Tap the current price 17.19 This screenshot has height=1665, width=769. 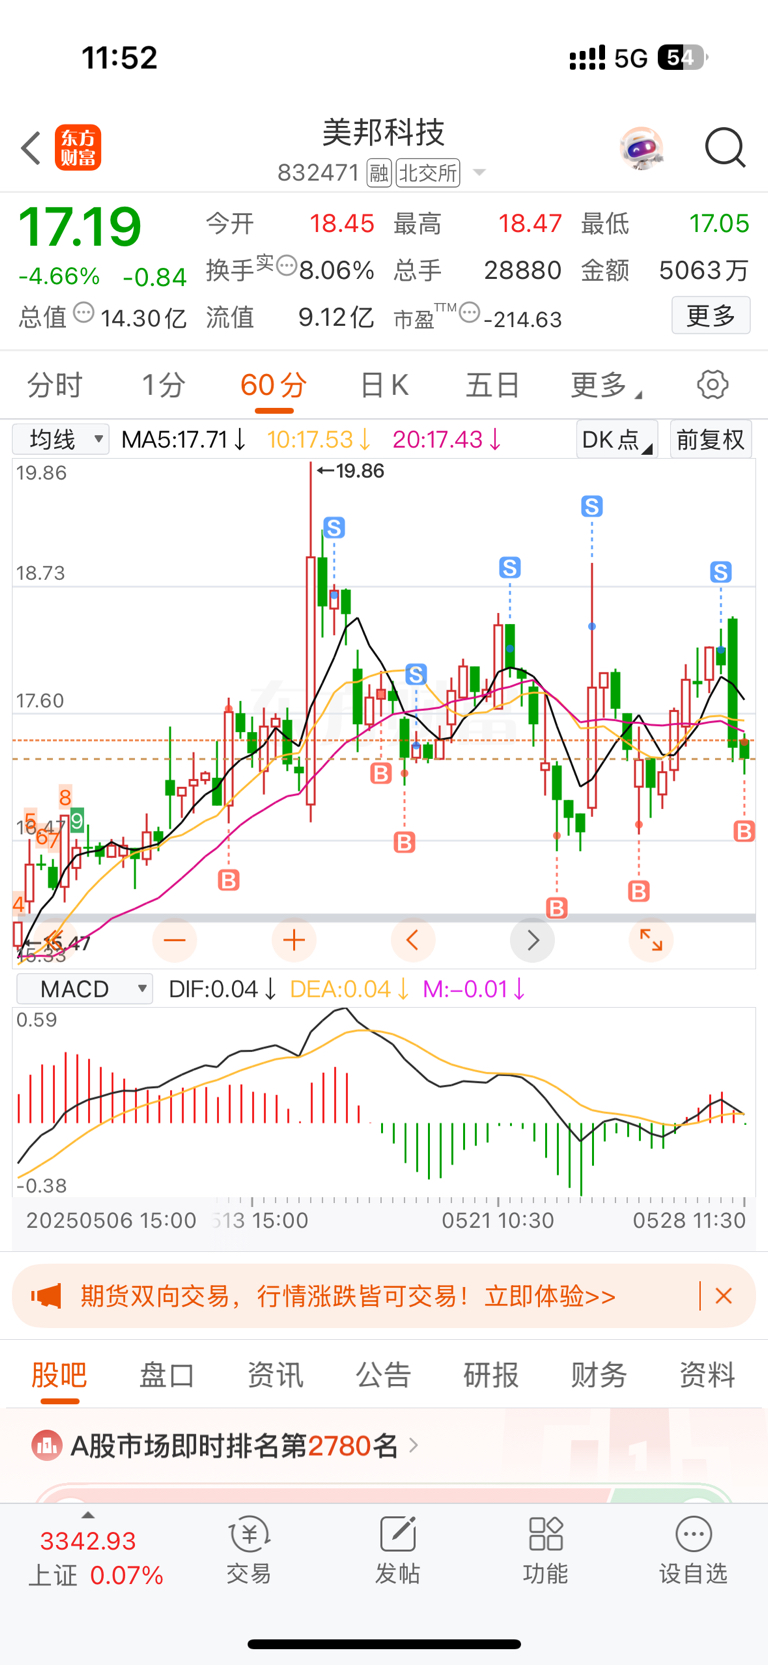point(80,227)
